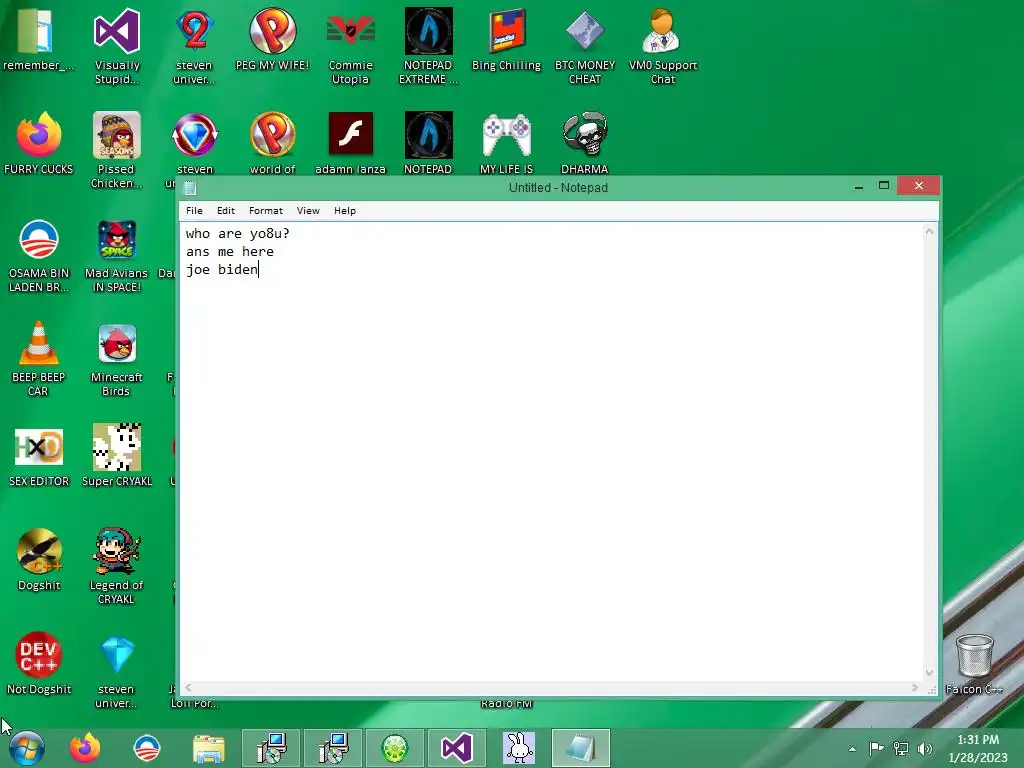The height and width of the screenshot is (768, 1024).
Task: Select the single 'NOTEPAD' flame desktop icon
Action: coord(428,144)
